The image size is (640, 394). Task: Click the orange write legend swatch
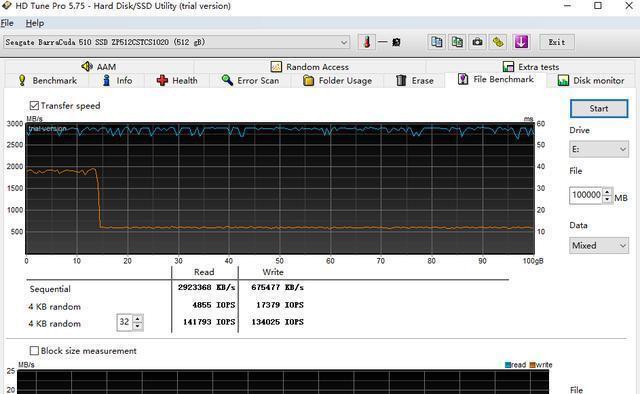(x=532, y=365)
